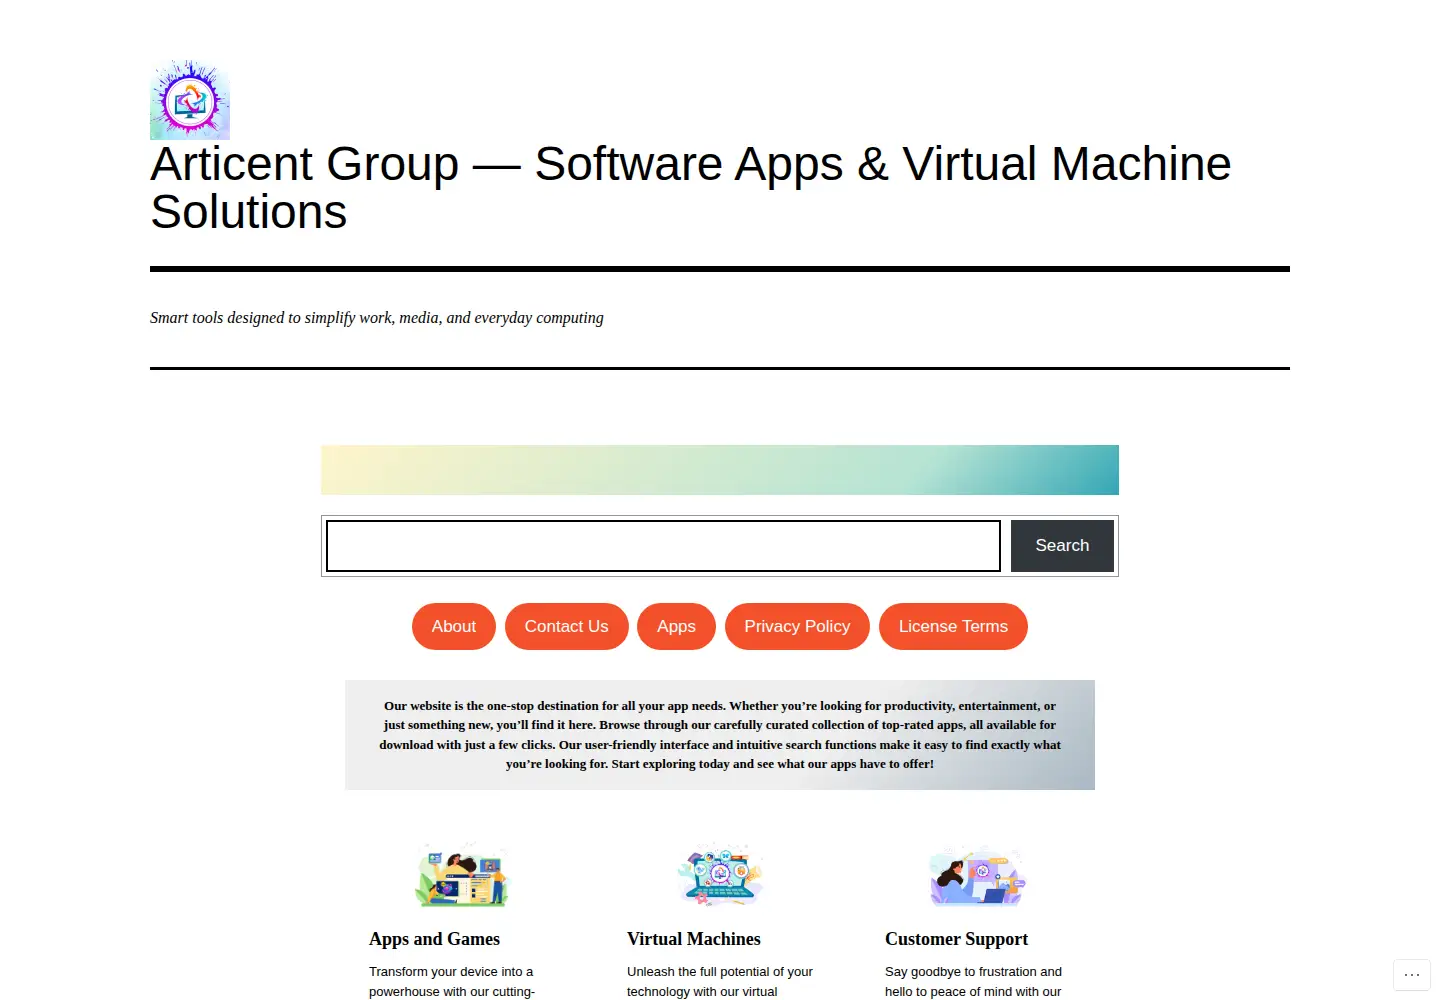Image resolution: width=1440 pixels, height=1000 pixels.
Task: Click the Articent Group site title link
Action: point(691,188)
